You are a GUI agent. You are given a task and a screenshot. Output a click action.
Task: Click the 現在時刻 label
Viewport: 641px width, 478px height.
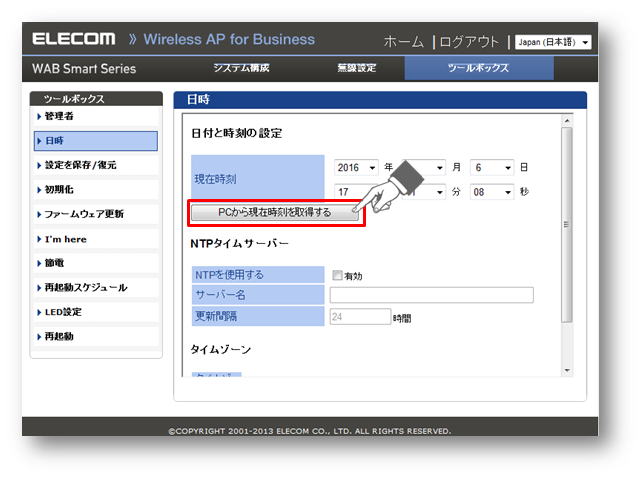[x=215, y=179]
